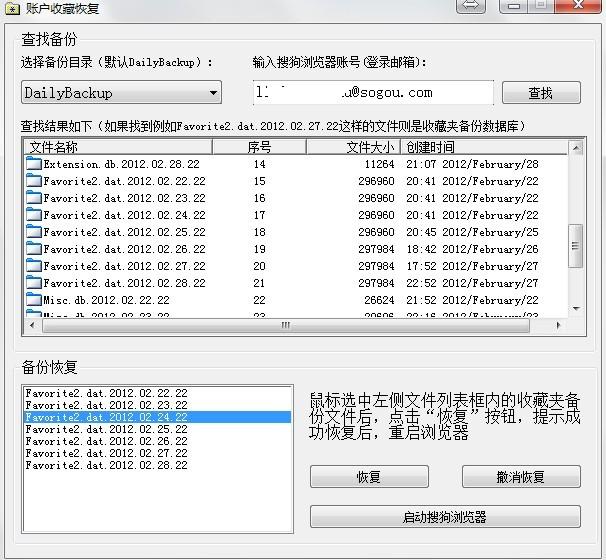The height and width of the screenshot is (560, 606).
Task: Click the folder icon of Favorite2.dat.2012.02.24.22 result row
Action: [34, 215]
